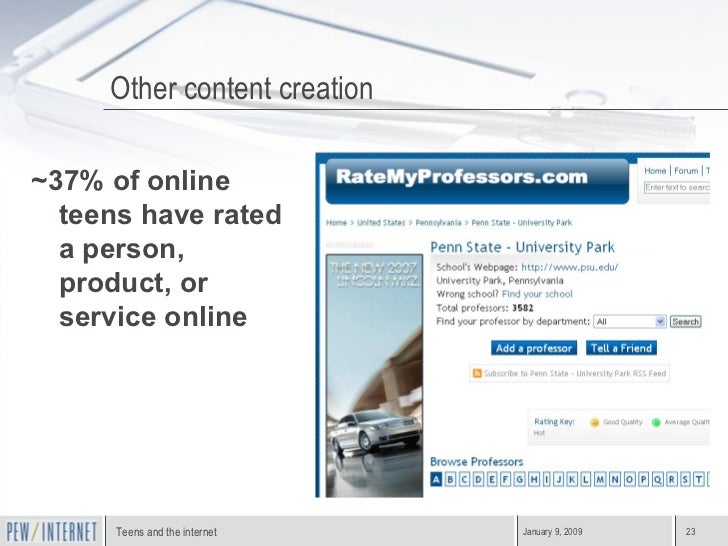Click the footer text Teens and the internet
The image size is (728, 546).
pyautogui.click(x=166, y=532)
